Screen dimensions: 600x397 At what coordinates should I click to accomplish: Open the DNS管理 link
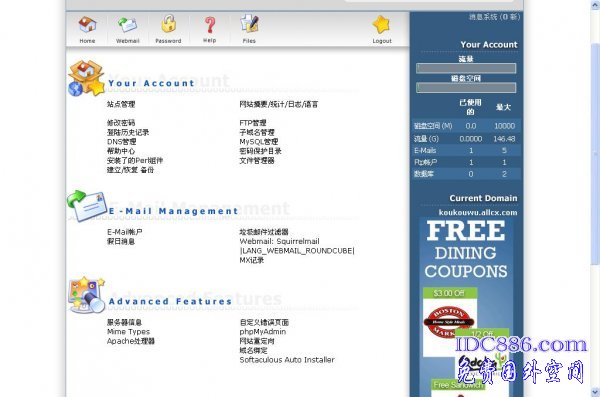[122, 142]
